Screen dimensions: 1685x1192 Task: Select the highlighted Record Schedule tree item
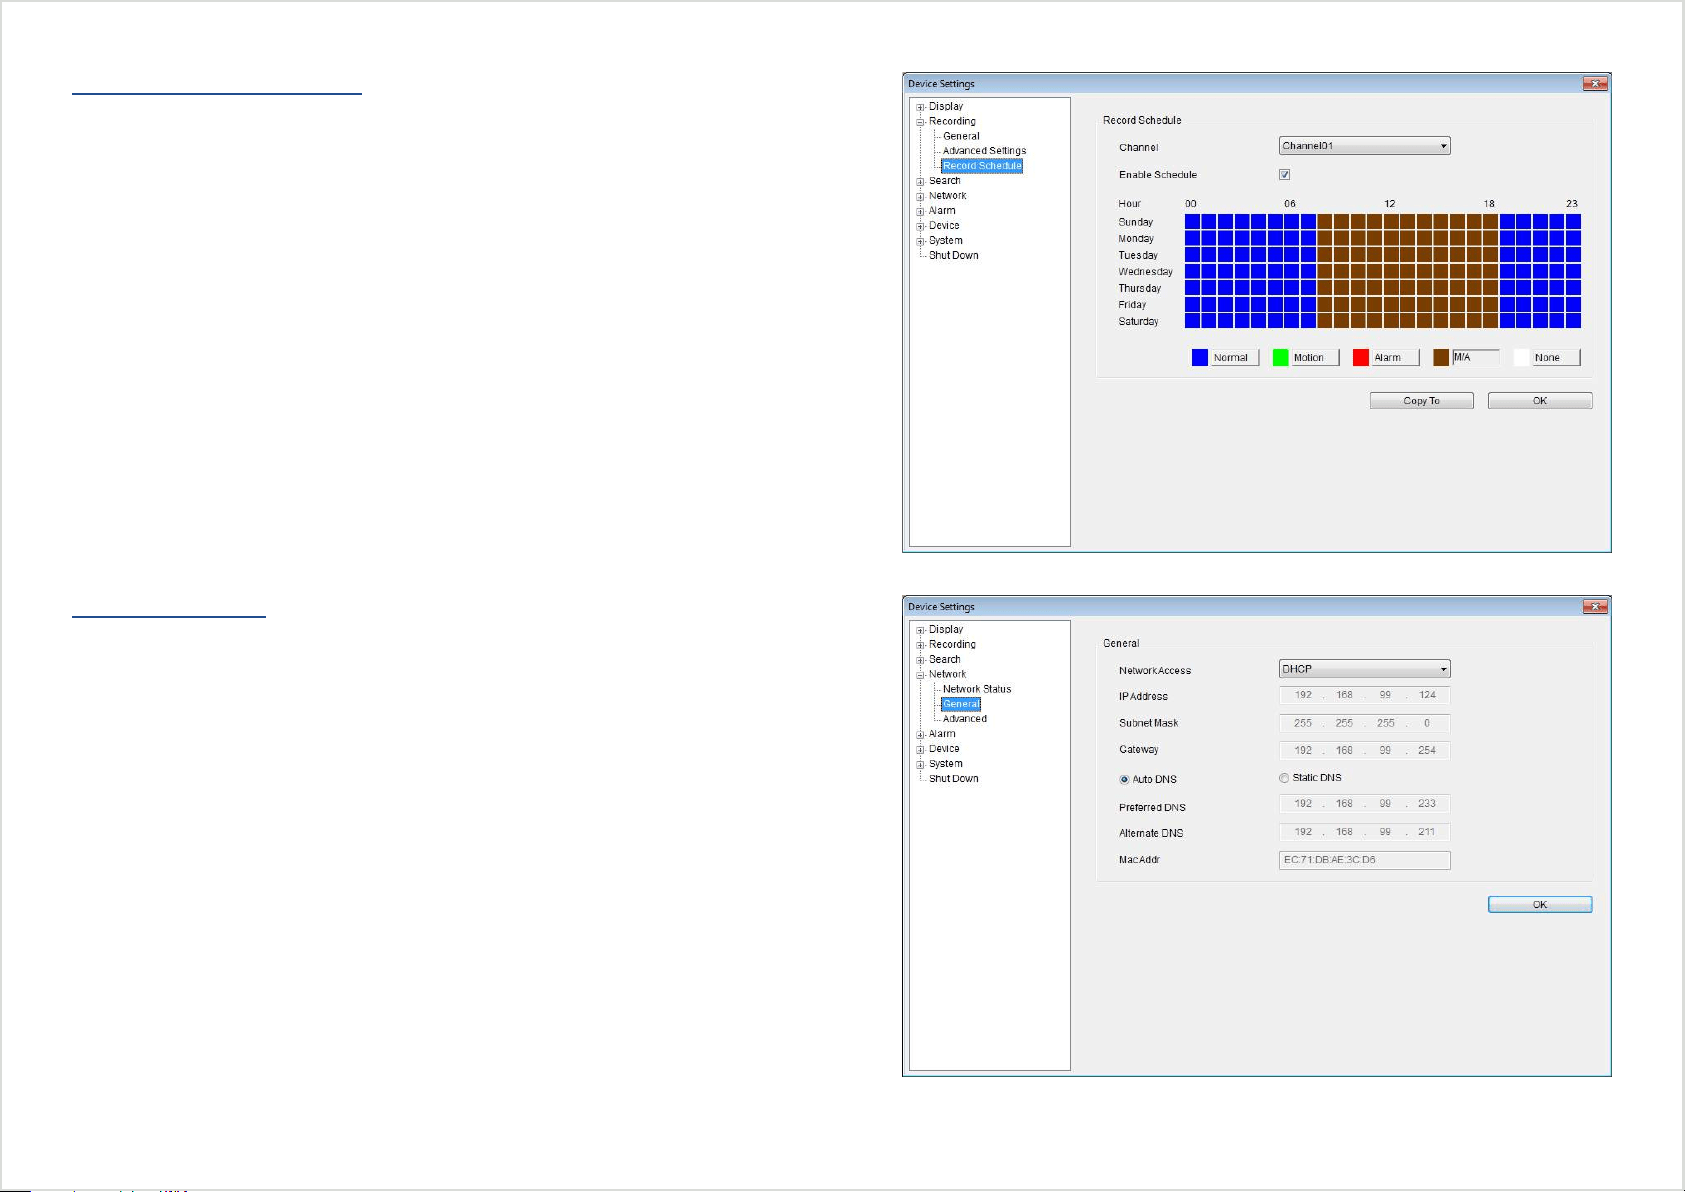point(982,166)
